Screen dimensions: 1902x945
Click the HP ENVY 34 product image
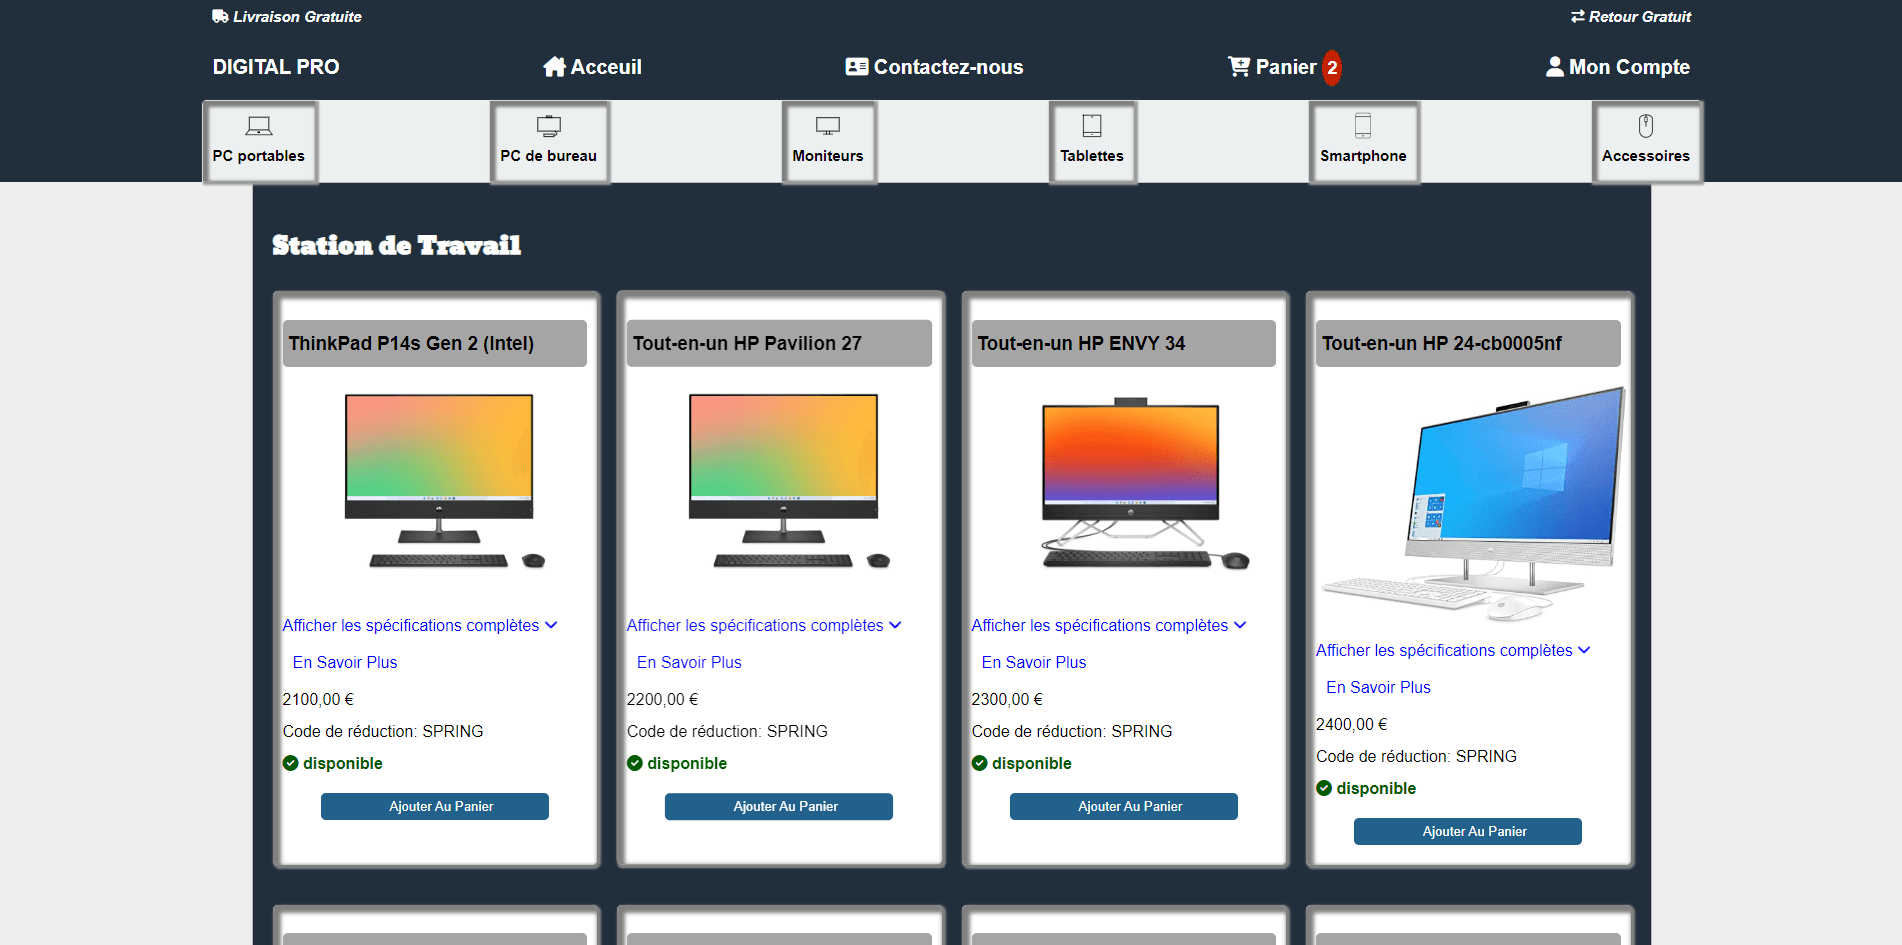(x=1131, y=484)
